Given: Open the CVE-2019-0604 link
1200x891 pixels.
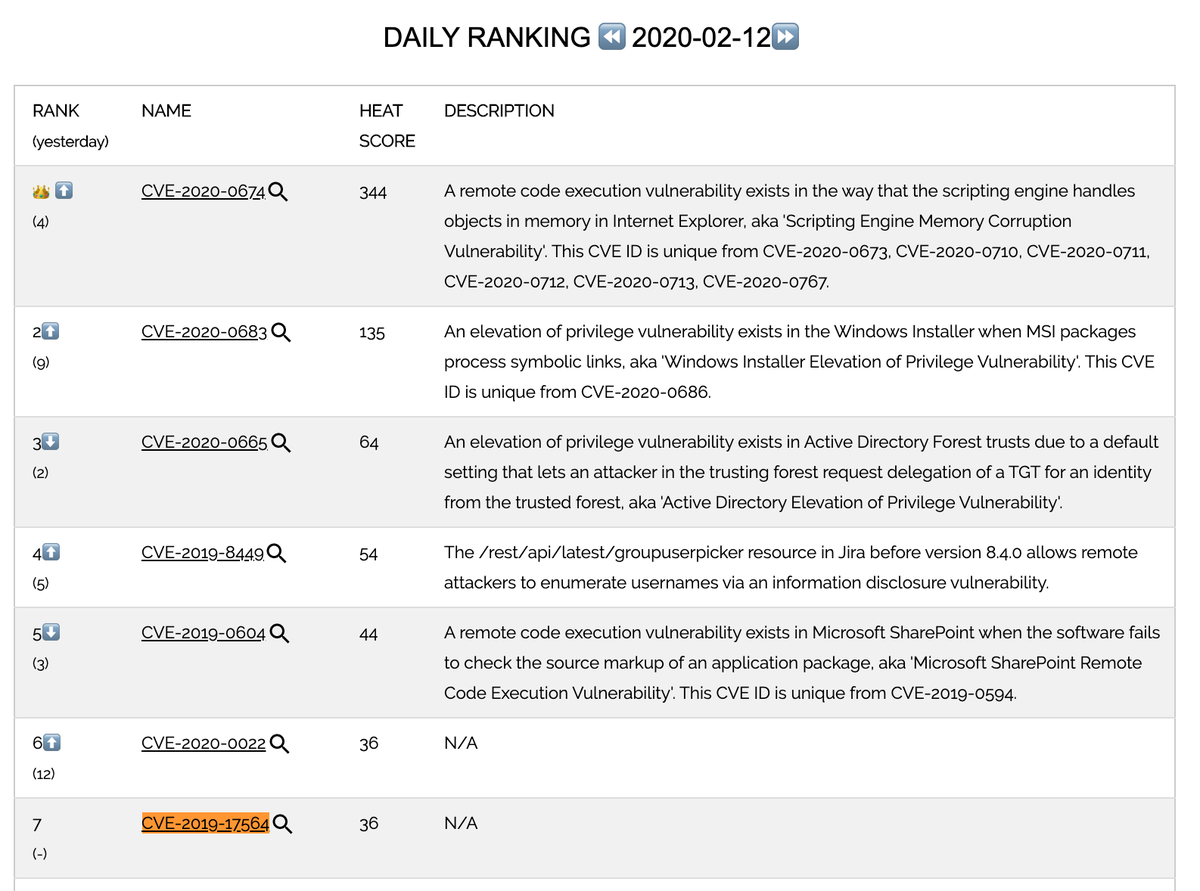Looking at the screenshot, I should pos(204,633).
